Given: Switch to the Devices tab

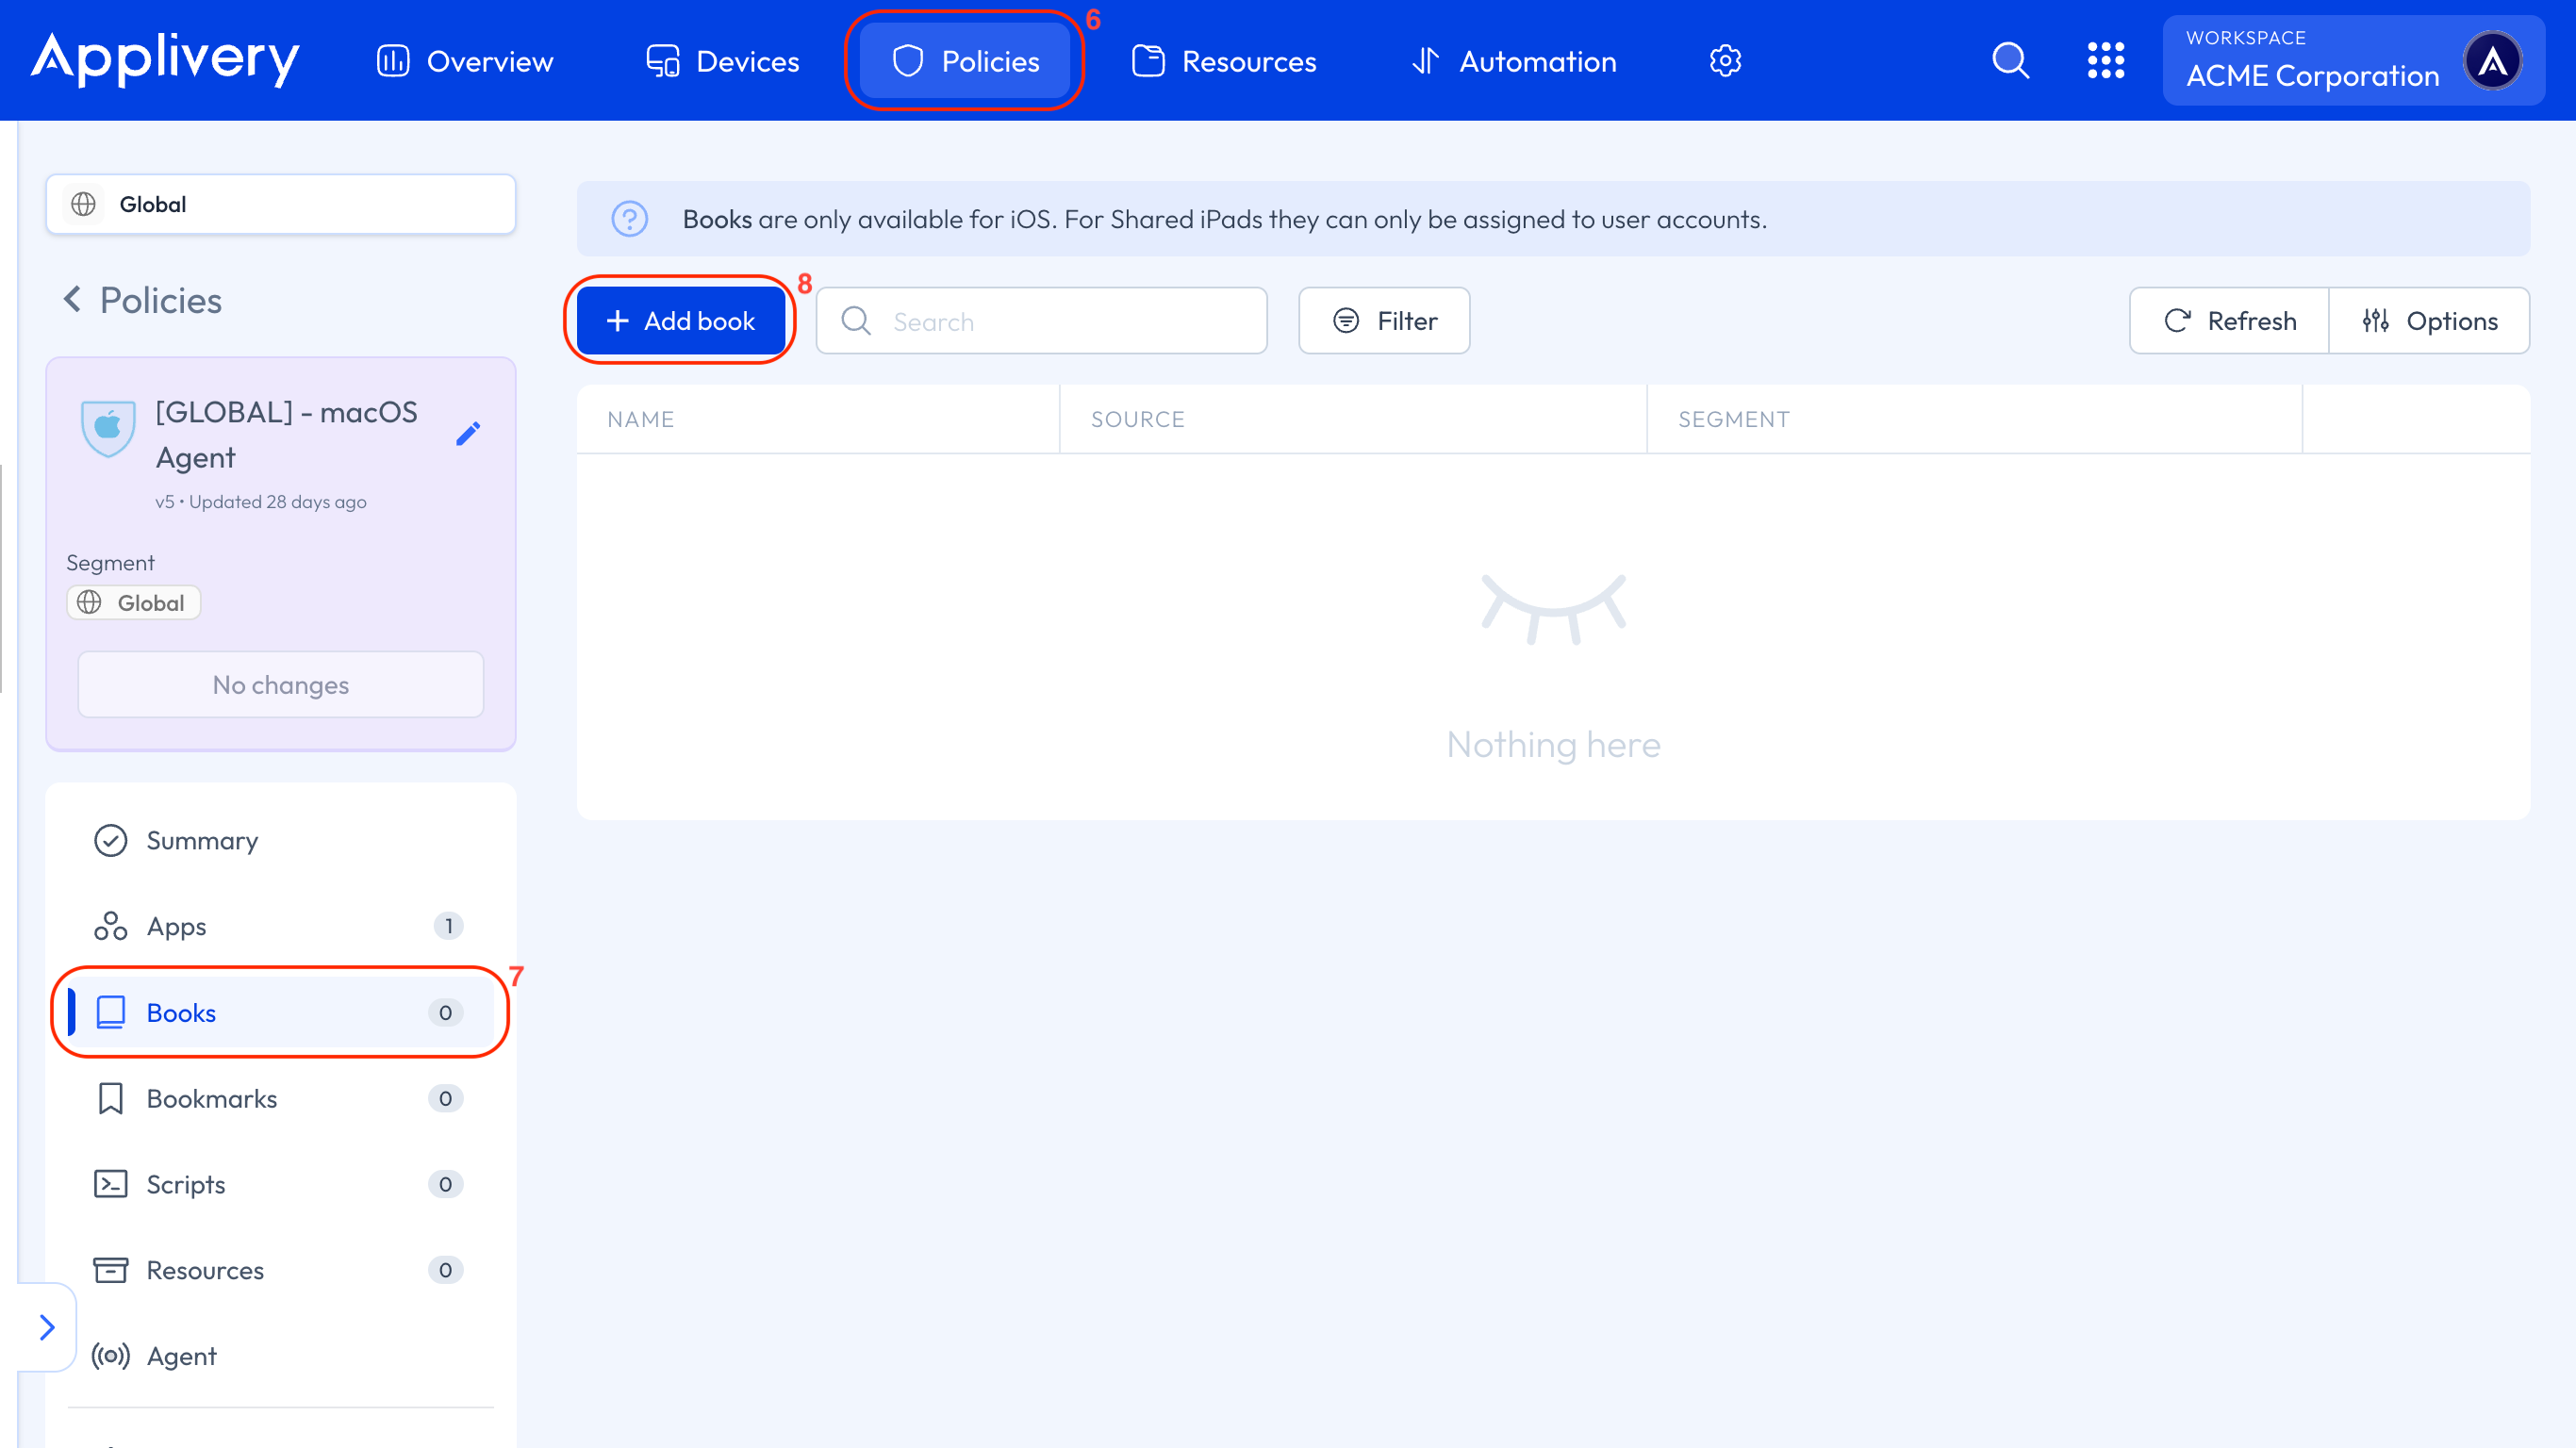Looking at the screenshot, I should pyautogui.click(x=723, y=61).
